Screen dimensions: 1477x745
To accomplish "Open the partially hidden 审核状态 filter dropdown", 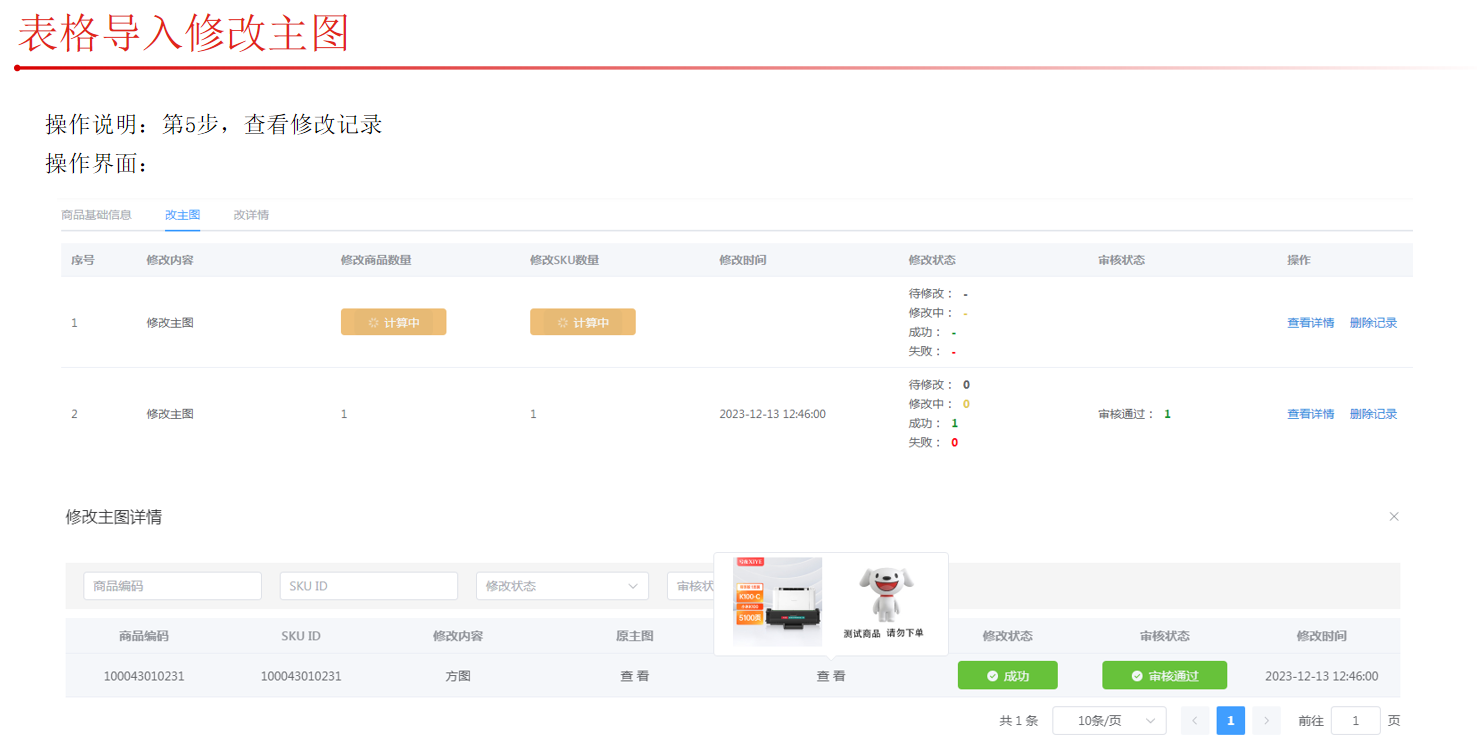I will click(691, 586).
